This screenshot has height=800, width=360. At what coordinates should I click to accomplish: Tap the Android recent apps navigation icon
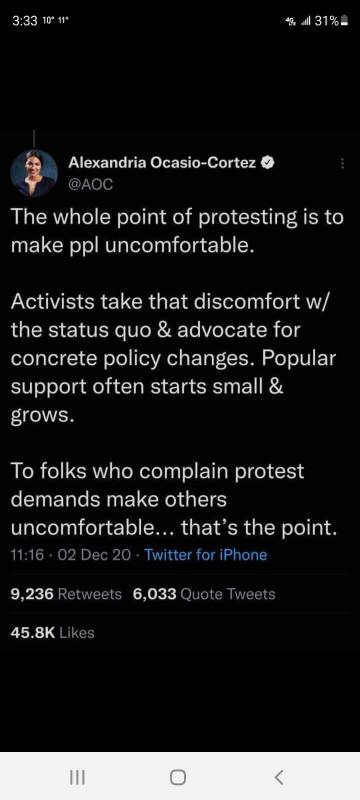point(78,777)
